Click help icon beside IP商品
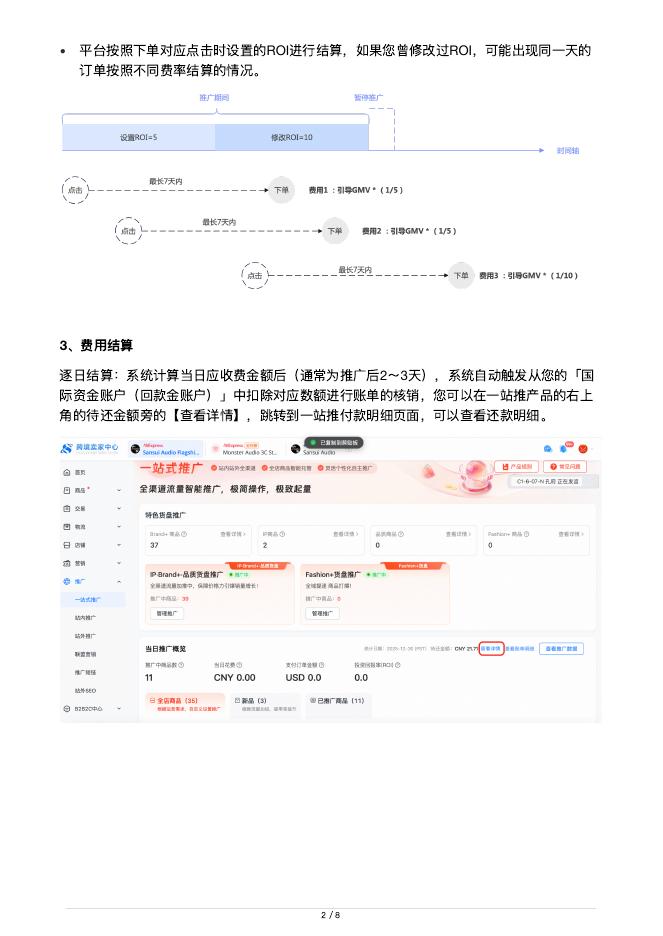663x936 pixels. click(x=283, y=534)
